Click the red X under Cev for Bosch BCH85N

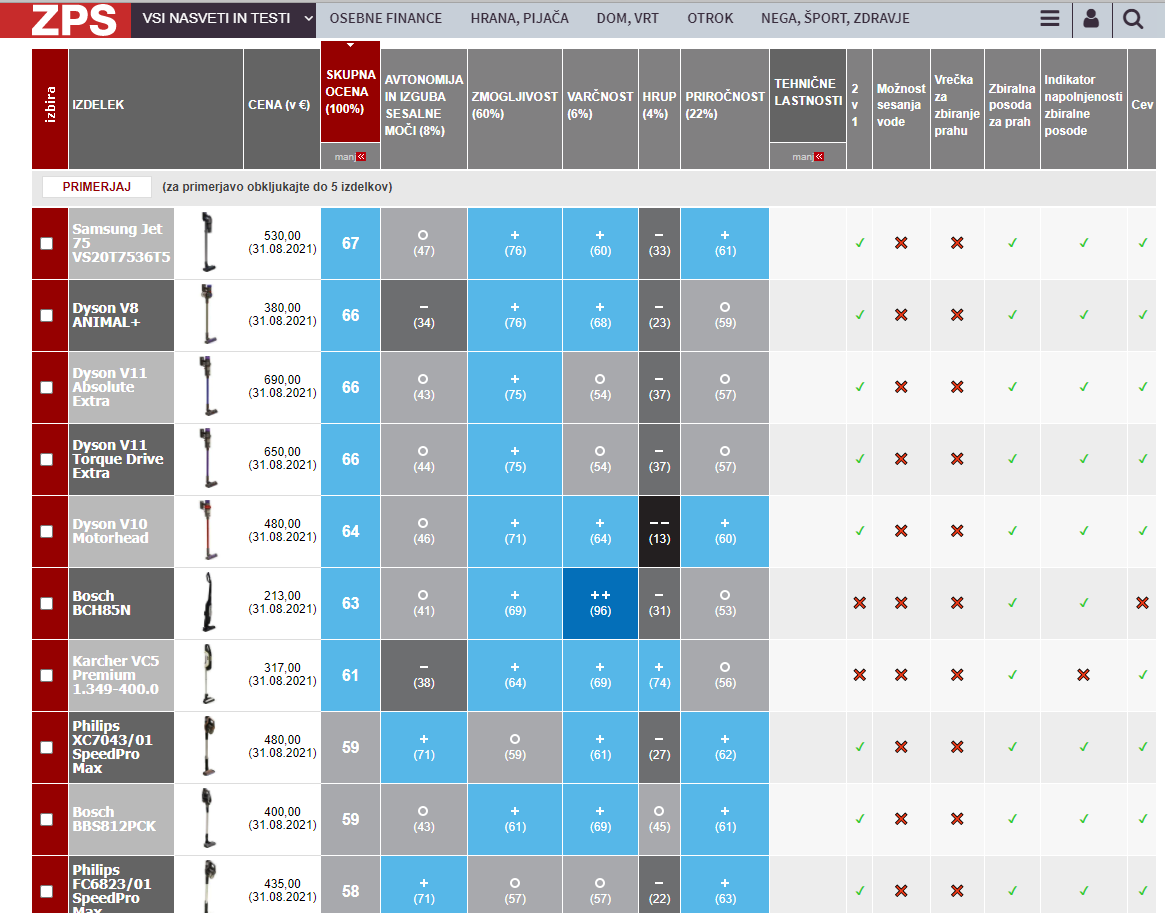click(x=1143, y=603)
